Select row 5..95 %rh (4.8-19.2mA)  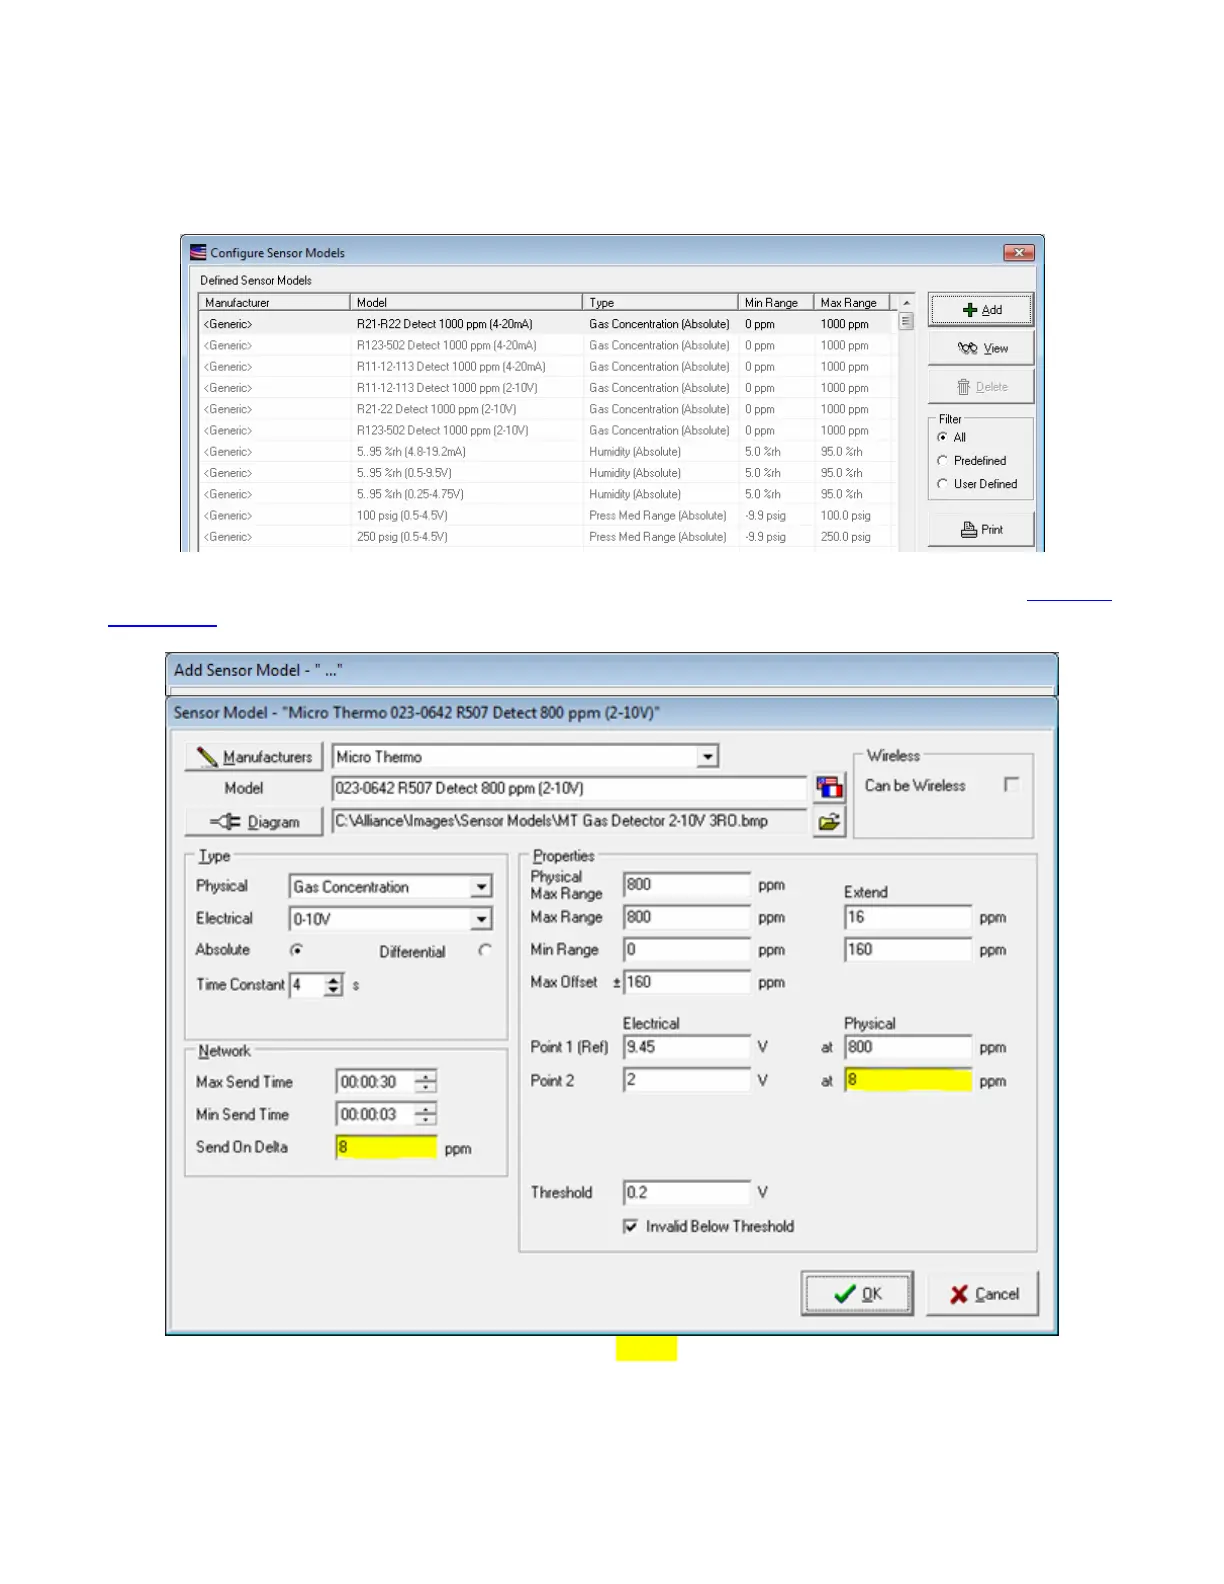[545, 452]
